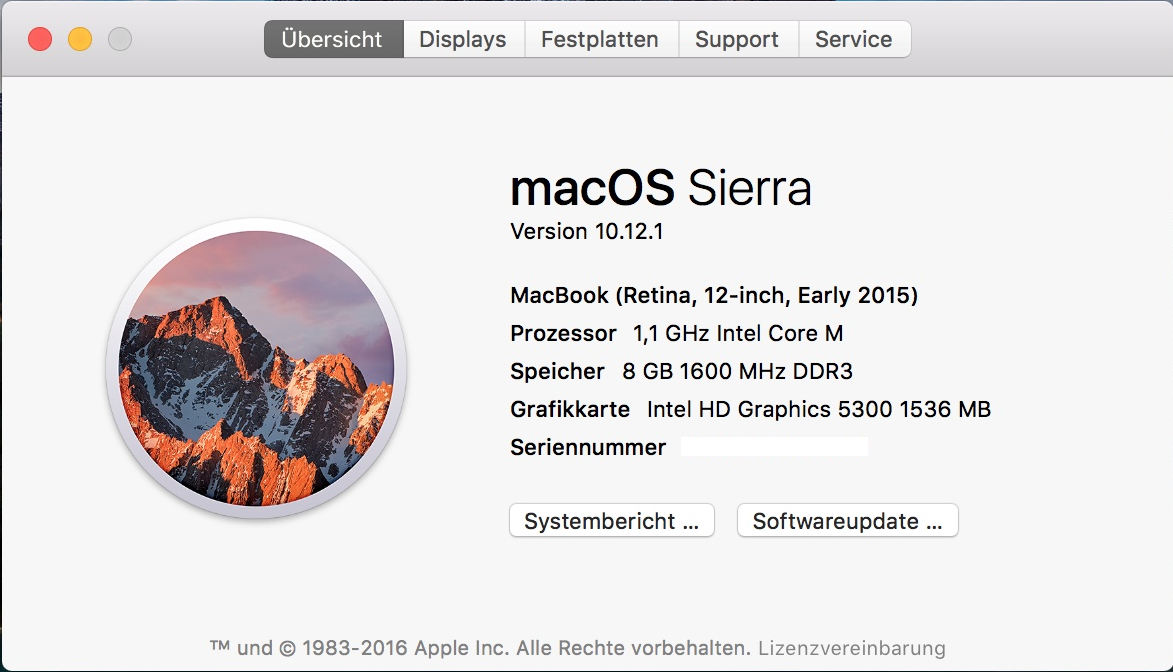Image resolution: width=1173 pixels, height=672 pixels.
Task: Click the macOS Sierra title text
Action: pos(661,187)
